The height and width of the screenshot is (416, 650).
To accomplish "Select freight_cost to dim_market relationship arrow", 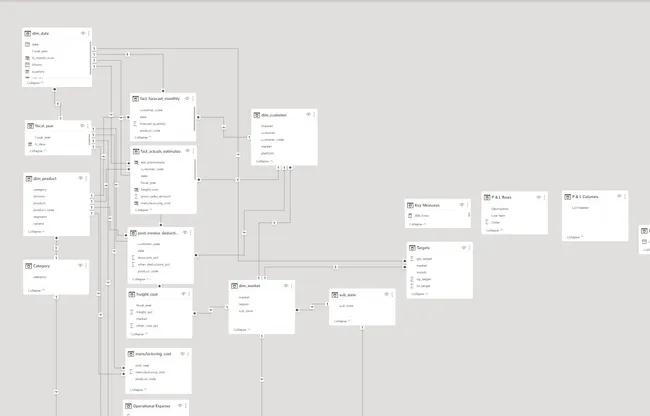I will point(211,310).
